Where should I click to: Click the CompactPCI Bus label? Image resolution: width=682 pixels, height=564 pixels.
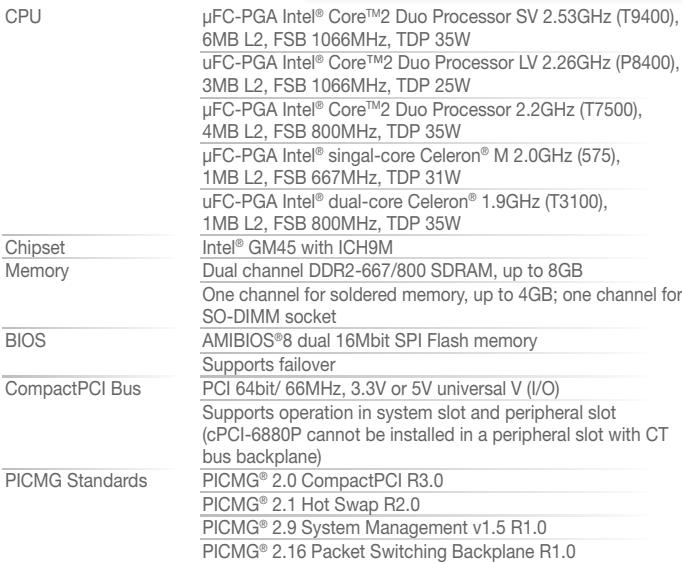click(x=73, y=389)
